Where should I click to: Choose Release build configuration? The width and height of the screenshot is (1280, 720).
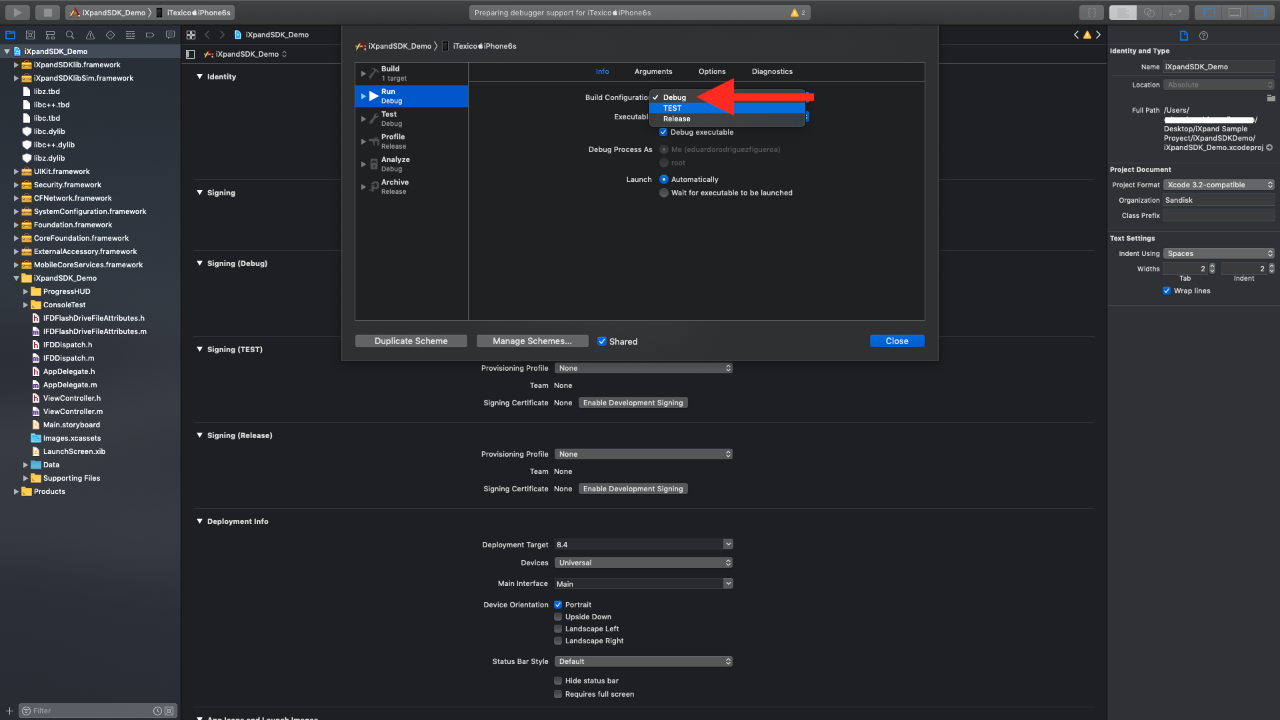[x=727, y=118]
